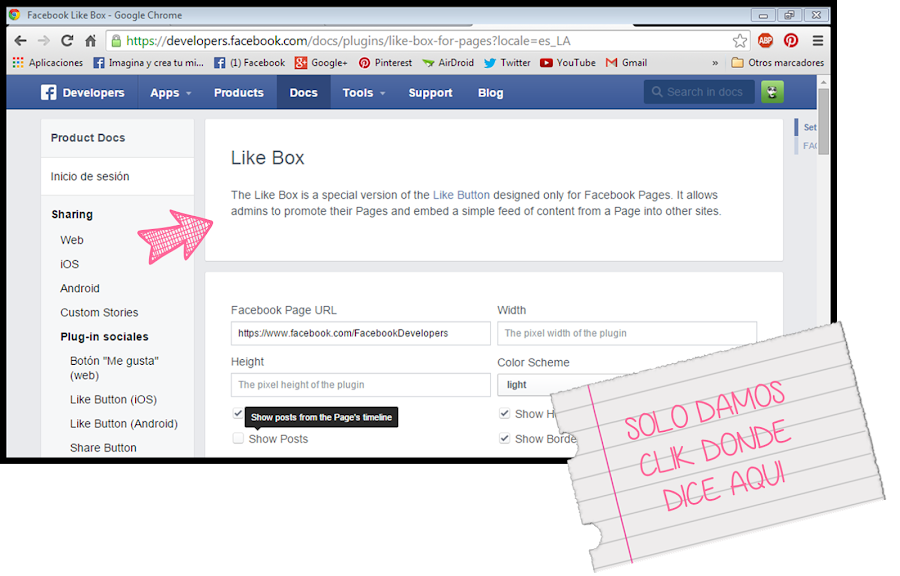Click the Pinterest extension icon in toolbar
The image size is (900, 576).
click(x=791, y=40)
